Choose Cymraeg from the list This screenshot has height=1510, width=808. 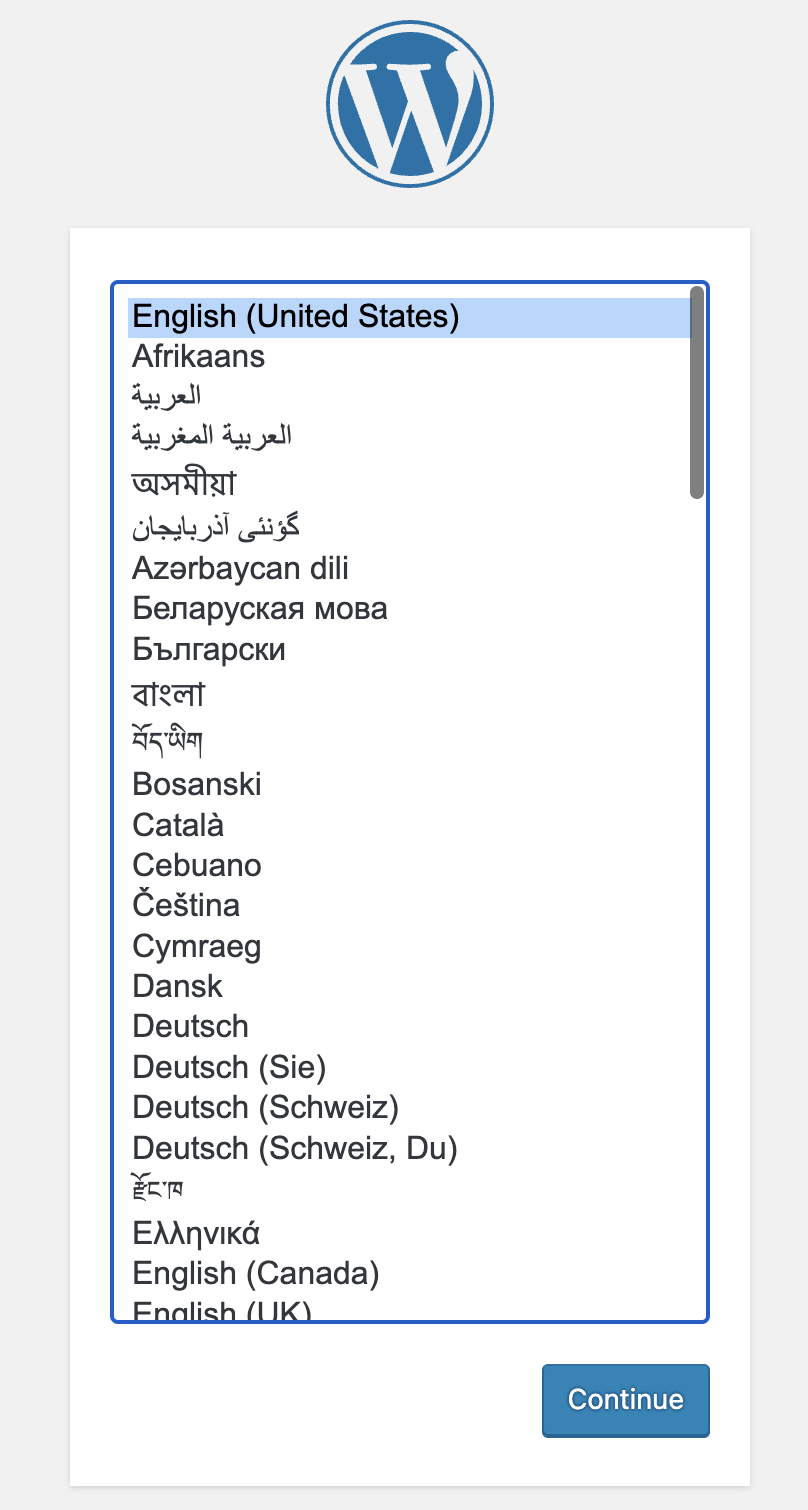tap(197, 946)
